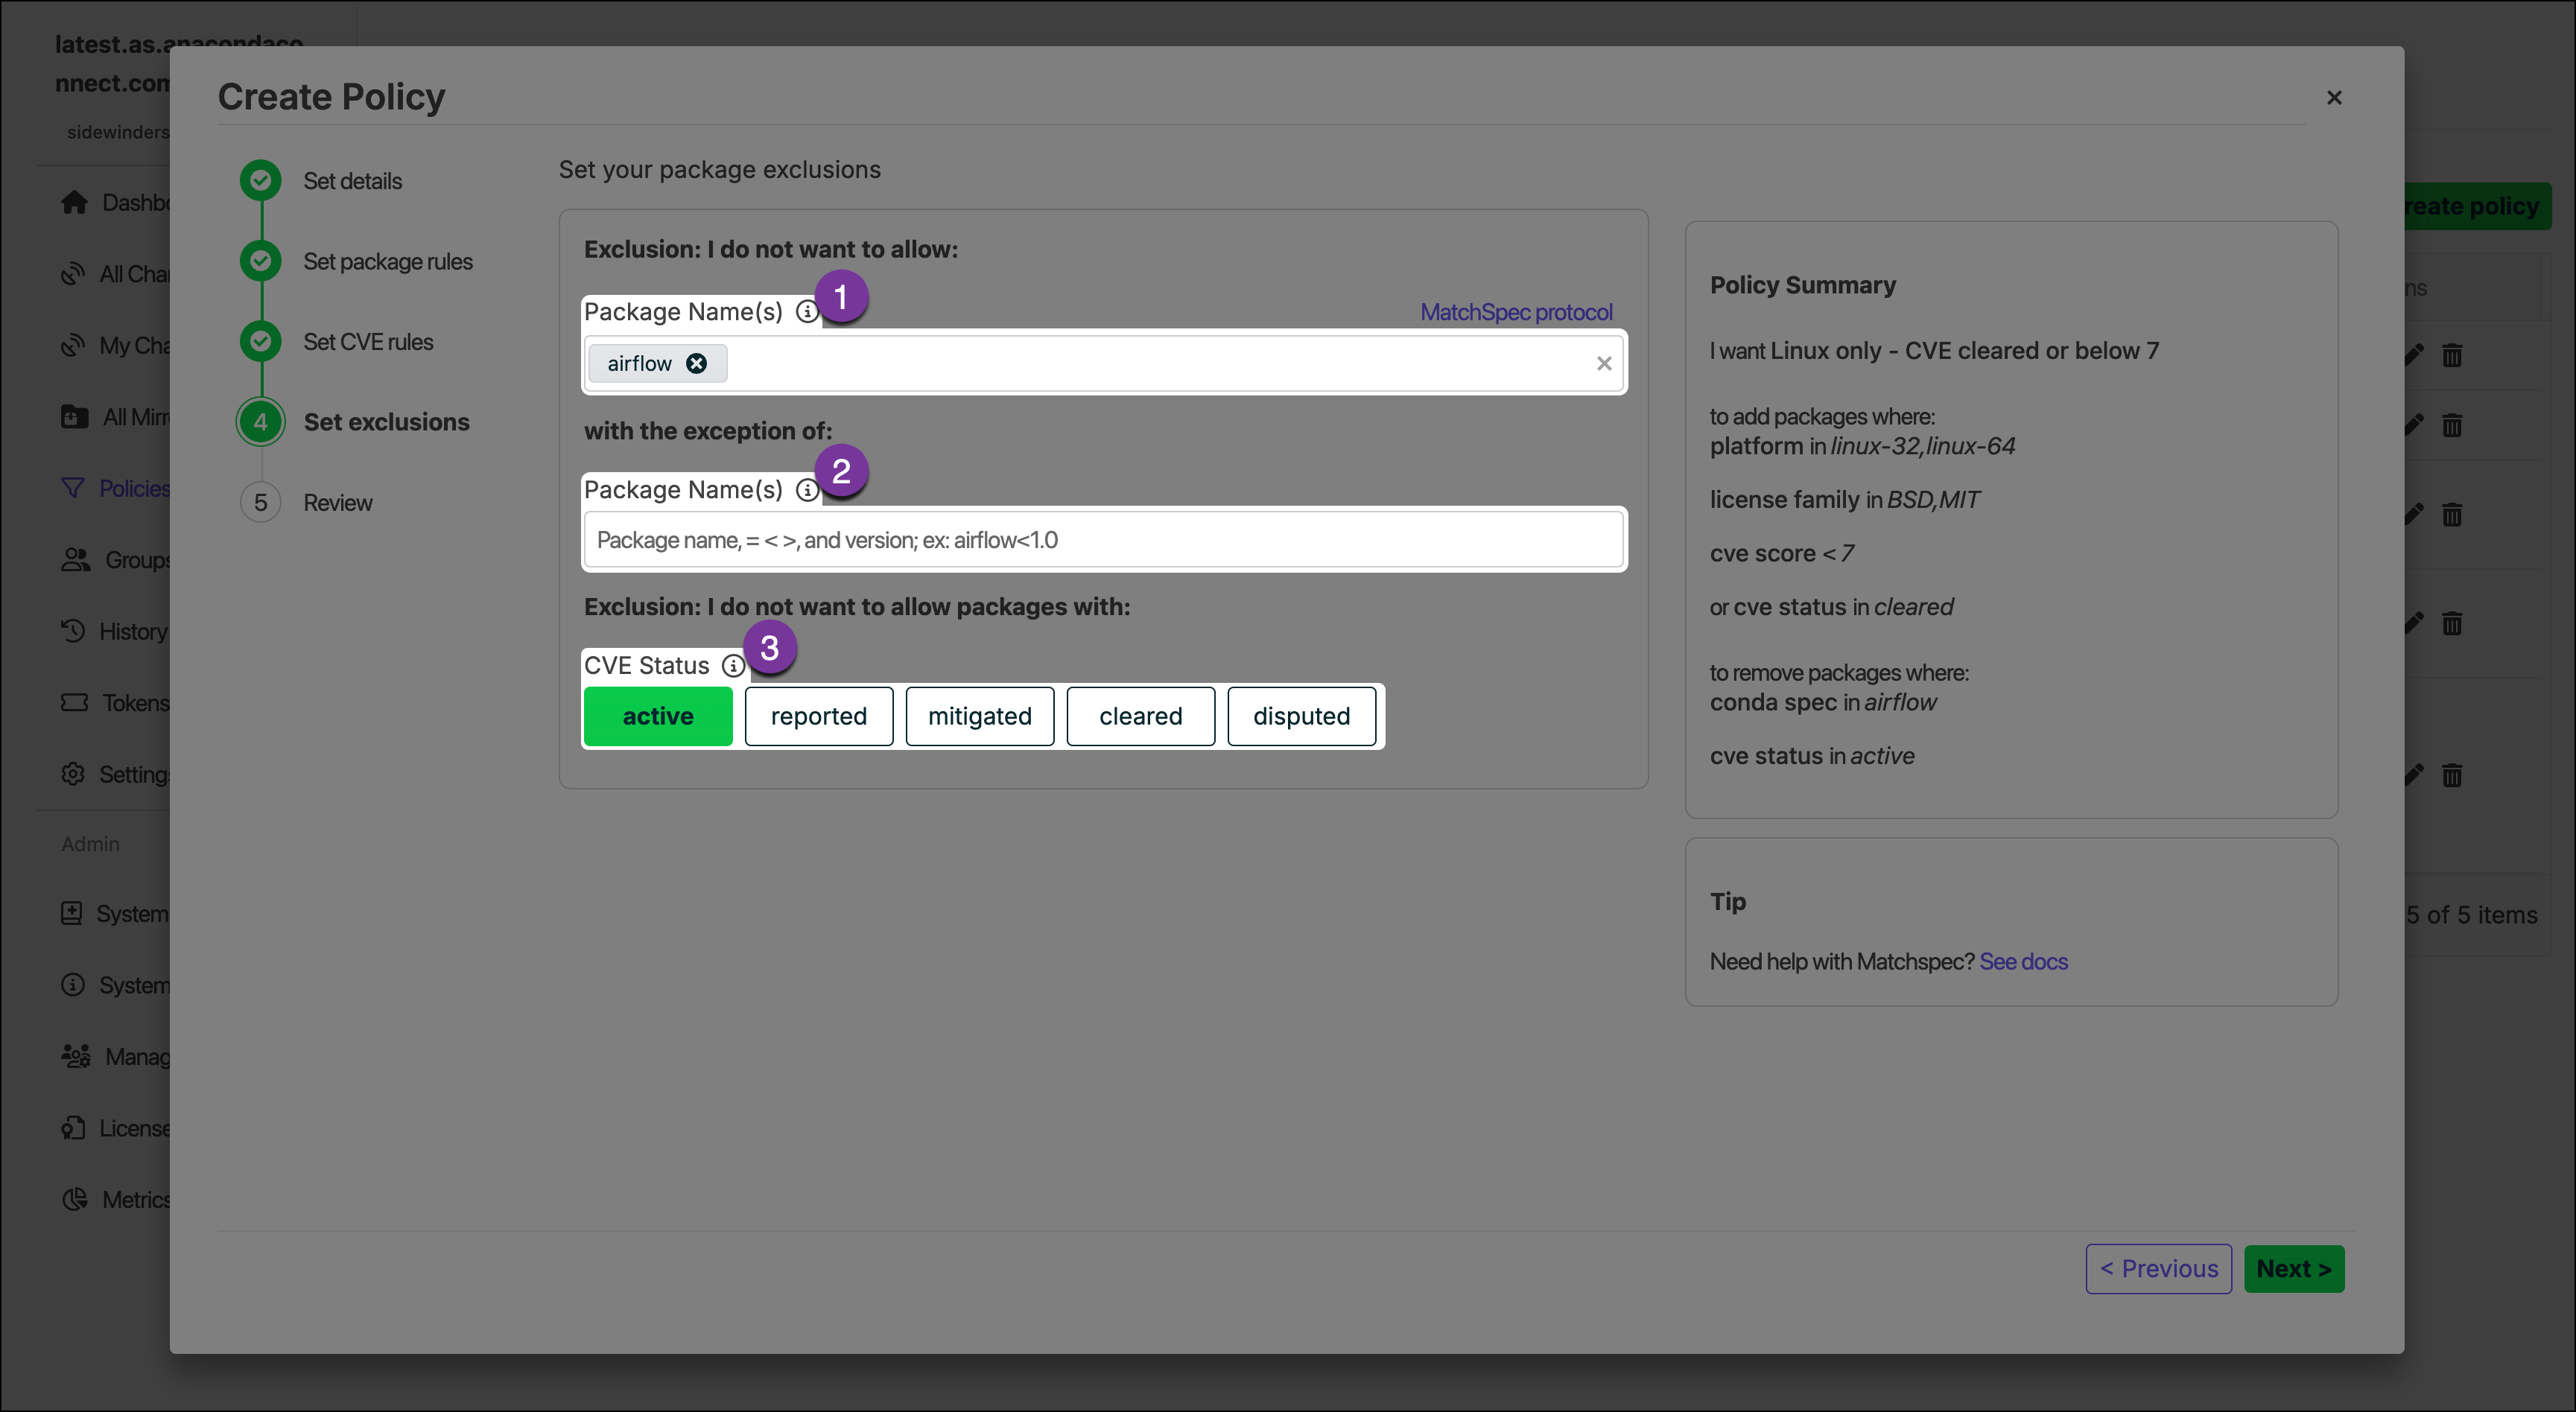Toggle the active CVE status off
Viewport: 2576px width, 1412px height.
[x=657, y=716]
